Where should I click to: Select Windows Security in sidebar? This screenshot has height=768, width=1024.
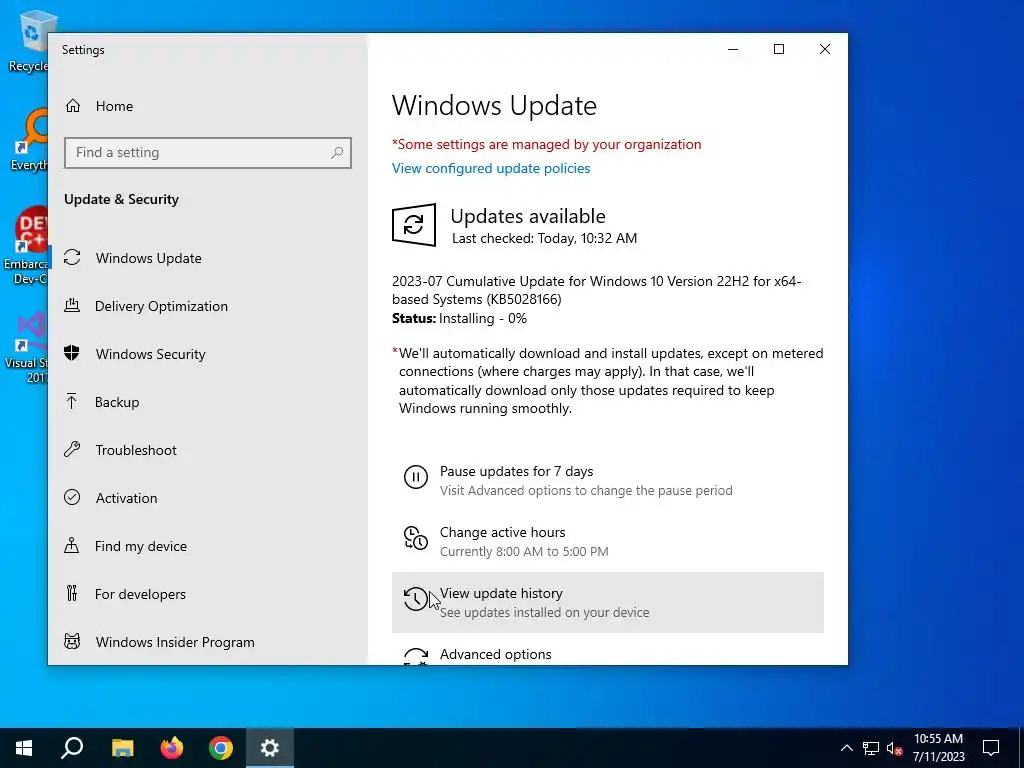(x=208, y=354)
